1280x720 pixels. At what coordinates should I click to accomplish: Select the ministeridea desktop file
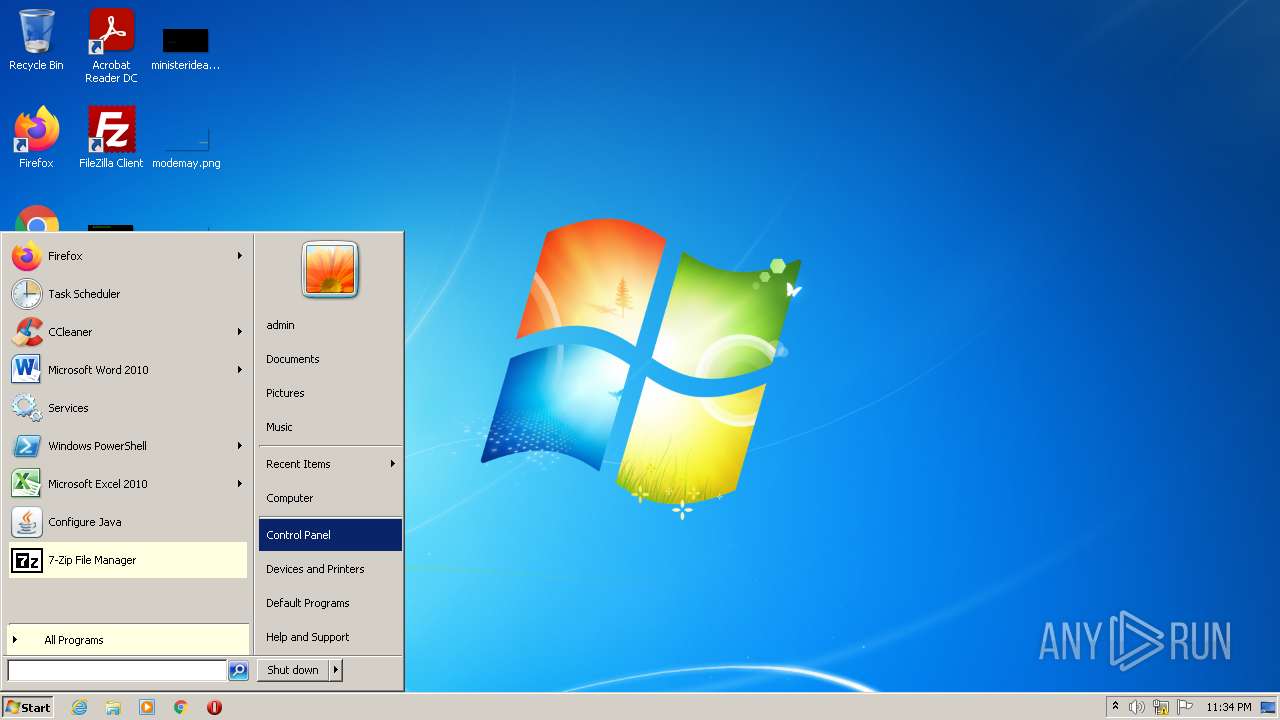pos(186,50)
